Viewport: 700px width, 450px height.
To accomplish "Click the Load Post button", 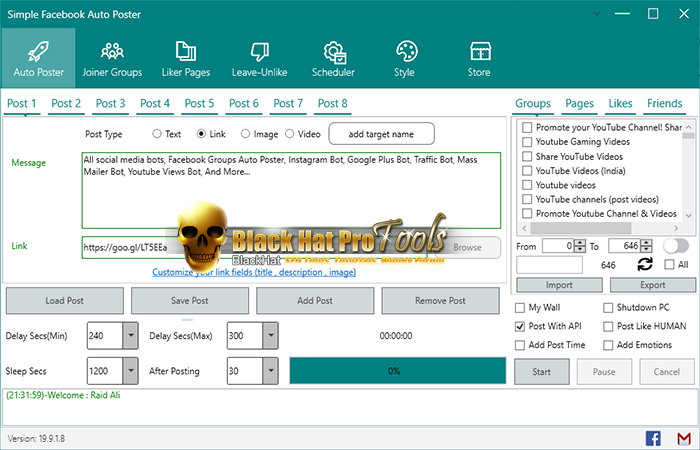I will tap(65, 300).
